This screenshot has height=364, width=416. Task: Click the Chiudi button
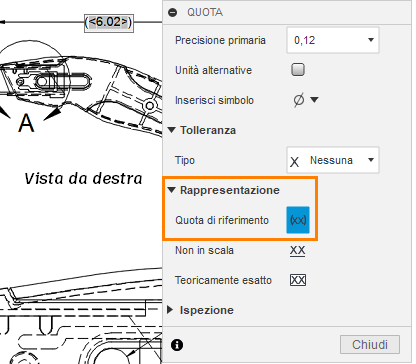(370, 344)
